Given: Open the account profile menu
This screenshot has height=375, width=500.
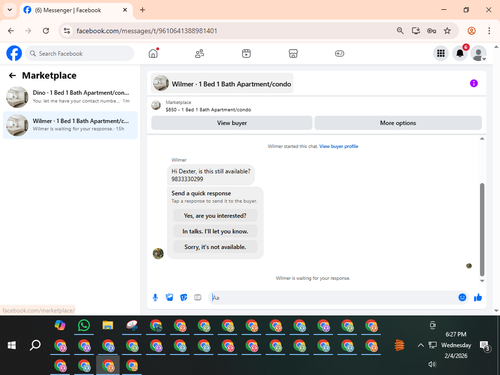Looking at the screenshot, I should point(478,53).
